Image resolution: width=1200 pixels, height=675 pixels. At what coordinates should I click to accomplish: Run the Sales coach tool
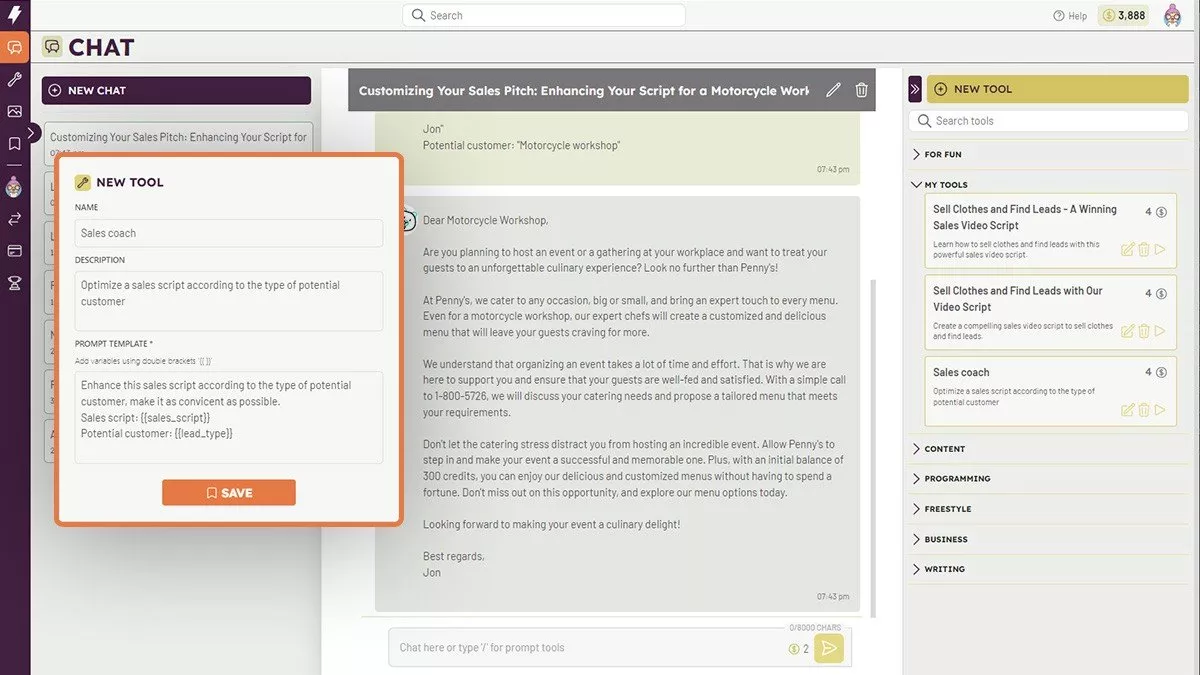[x=1160, y=410]
